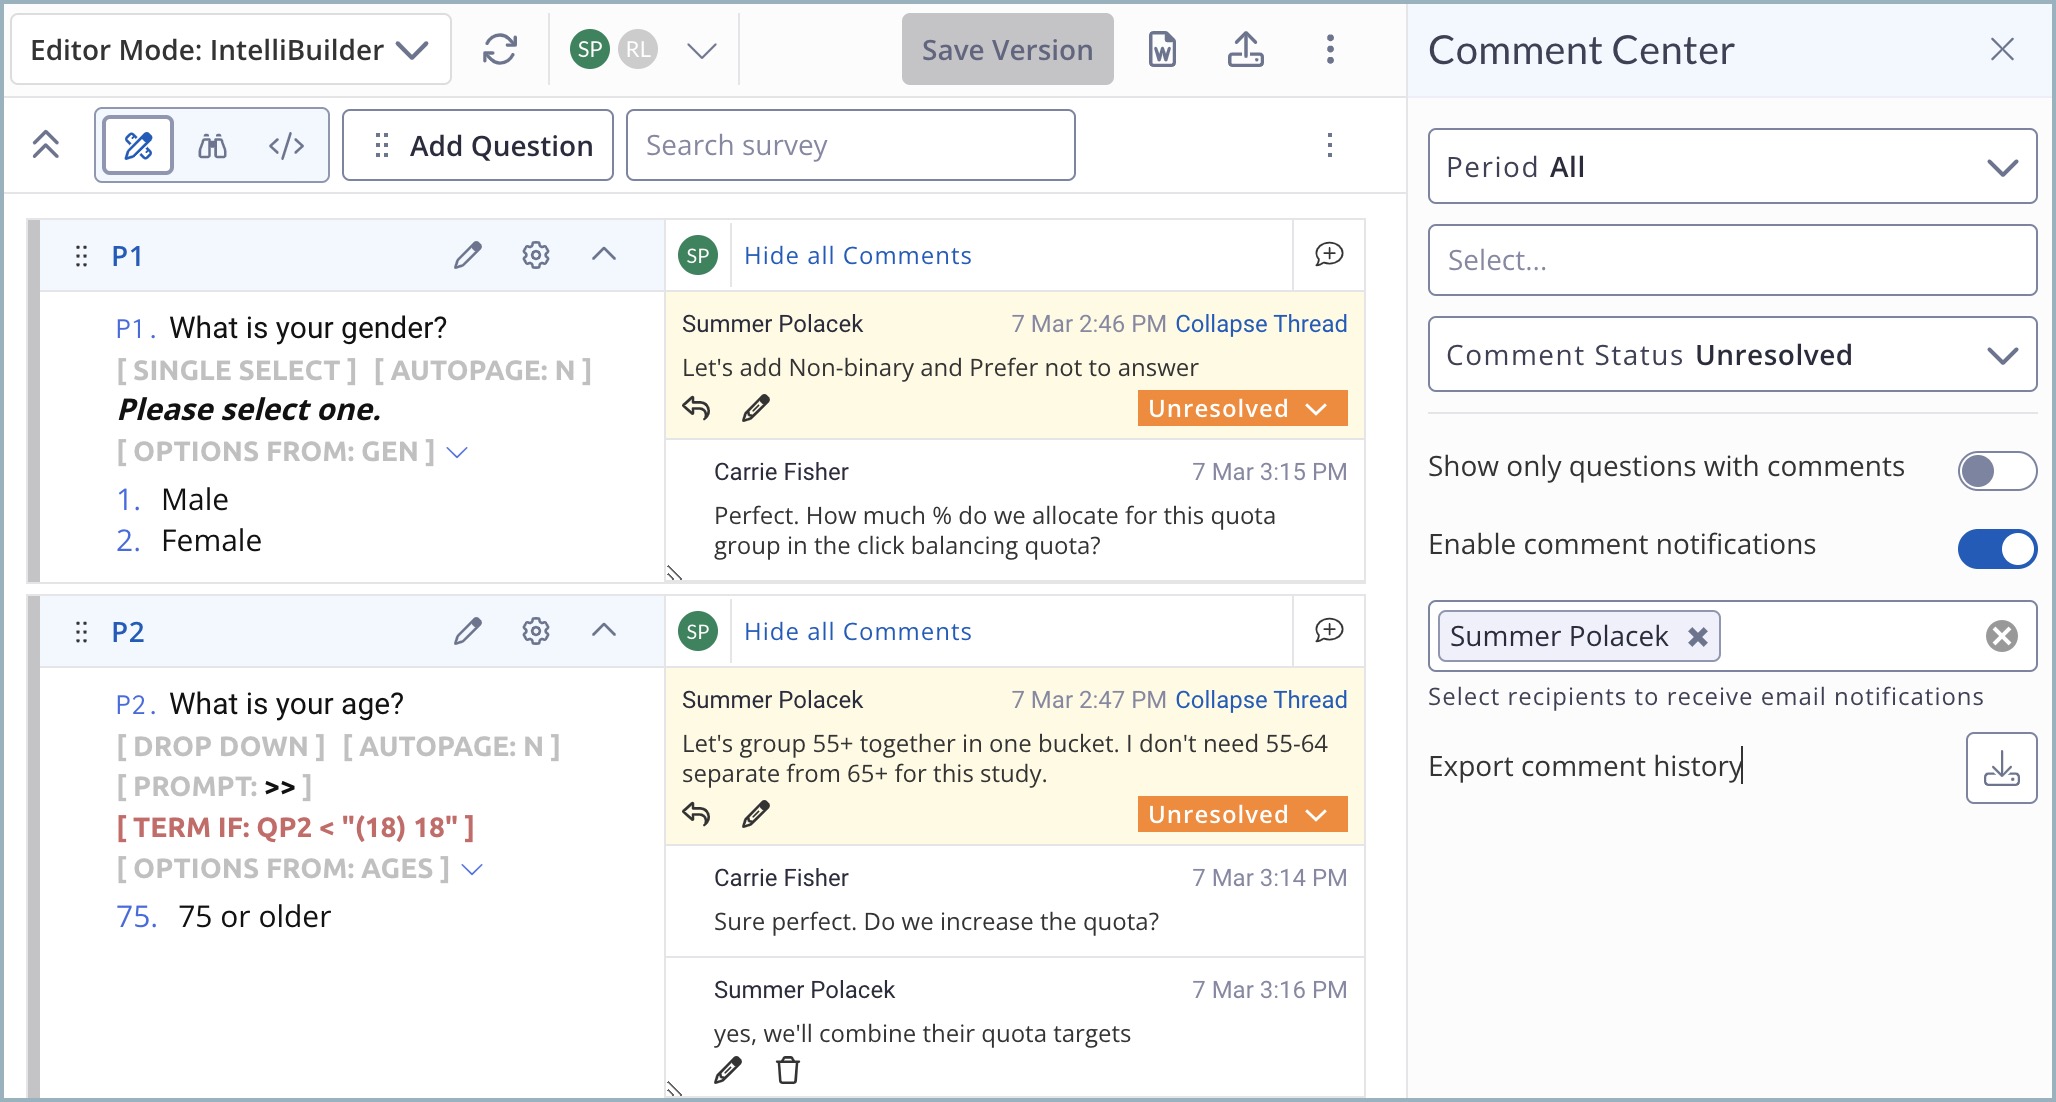This screenshot has height=1102, width=2056.
Task: Reply to Summer Polacek's gender comment
Action: coord(696,408)
